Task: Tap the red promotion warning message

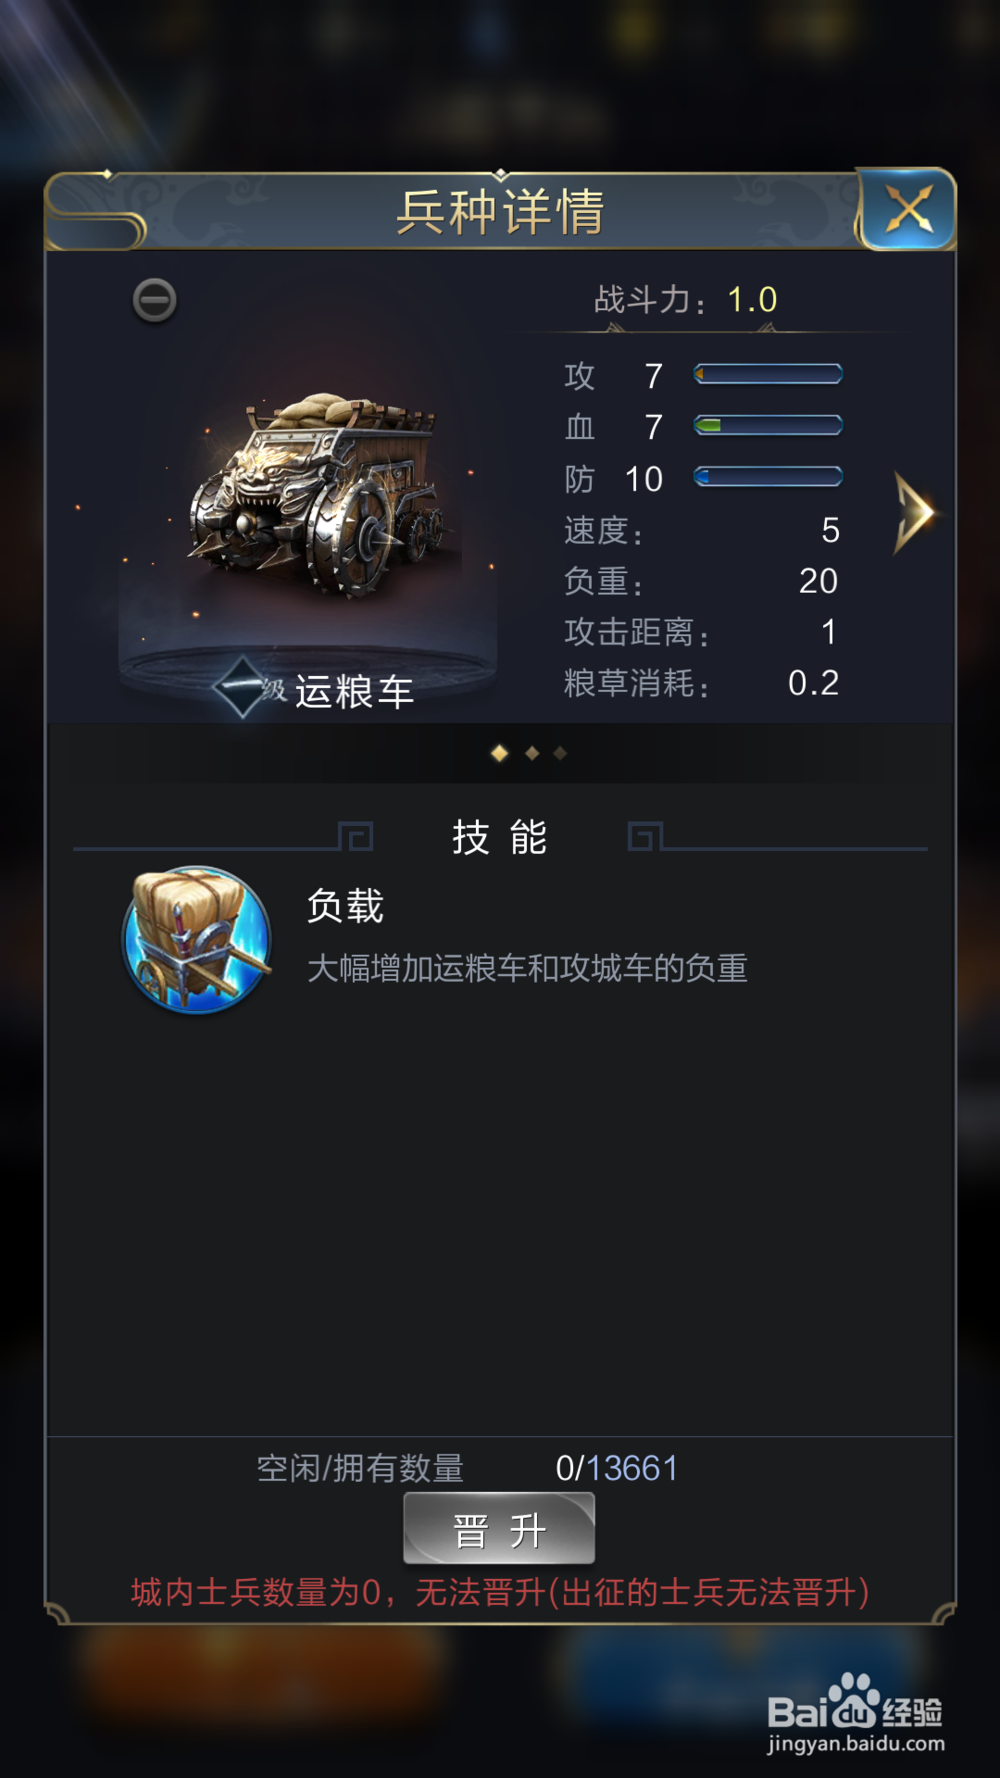Action: tap(500, 1592)
